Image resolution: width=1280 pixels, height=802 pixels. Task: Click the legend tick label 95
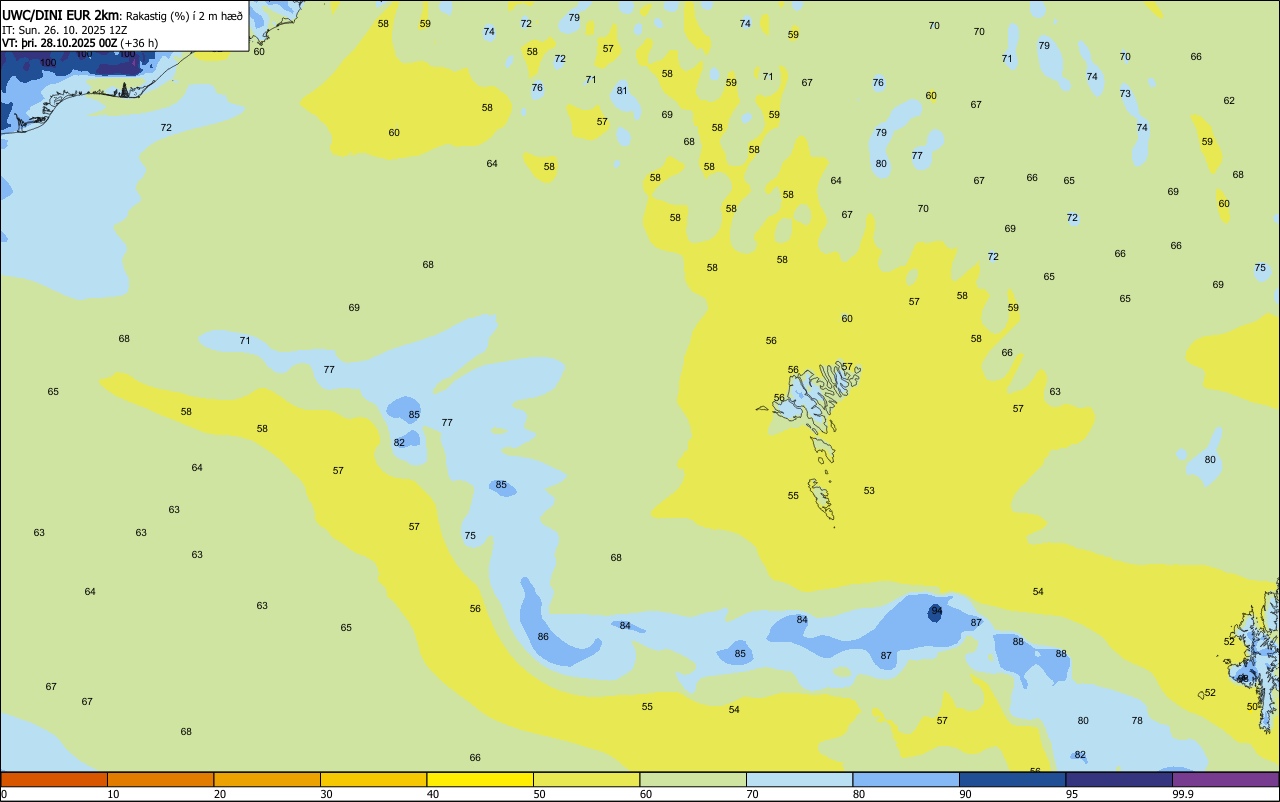1072,794
